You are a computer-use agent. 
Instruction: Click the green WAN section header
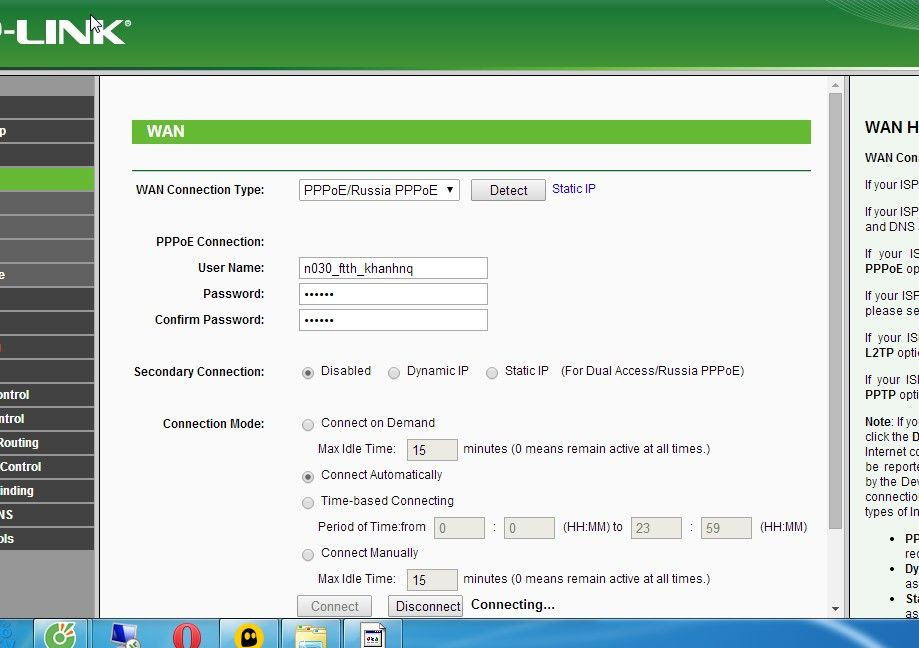click(471, 131)
